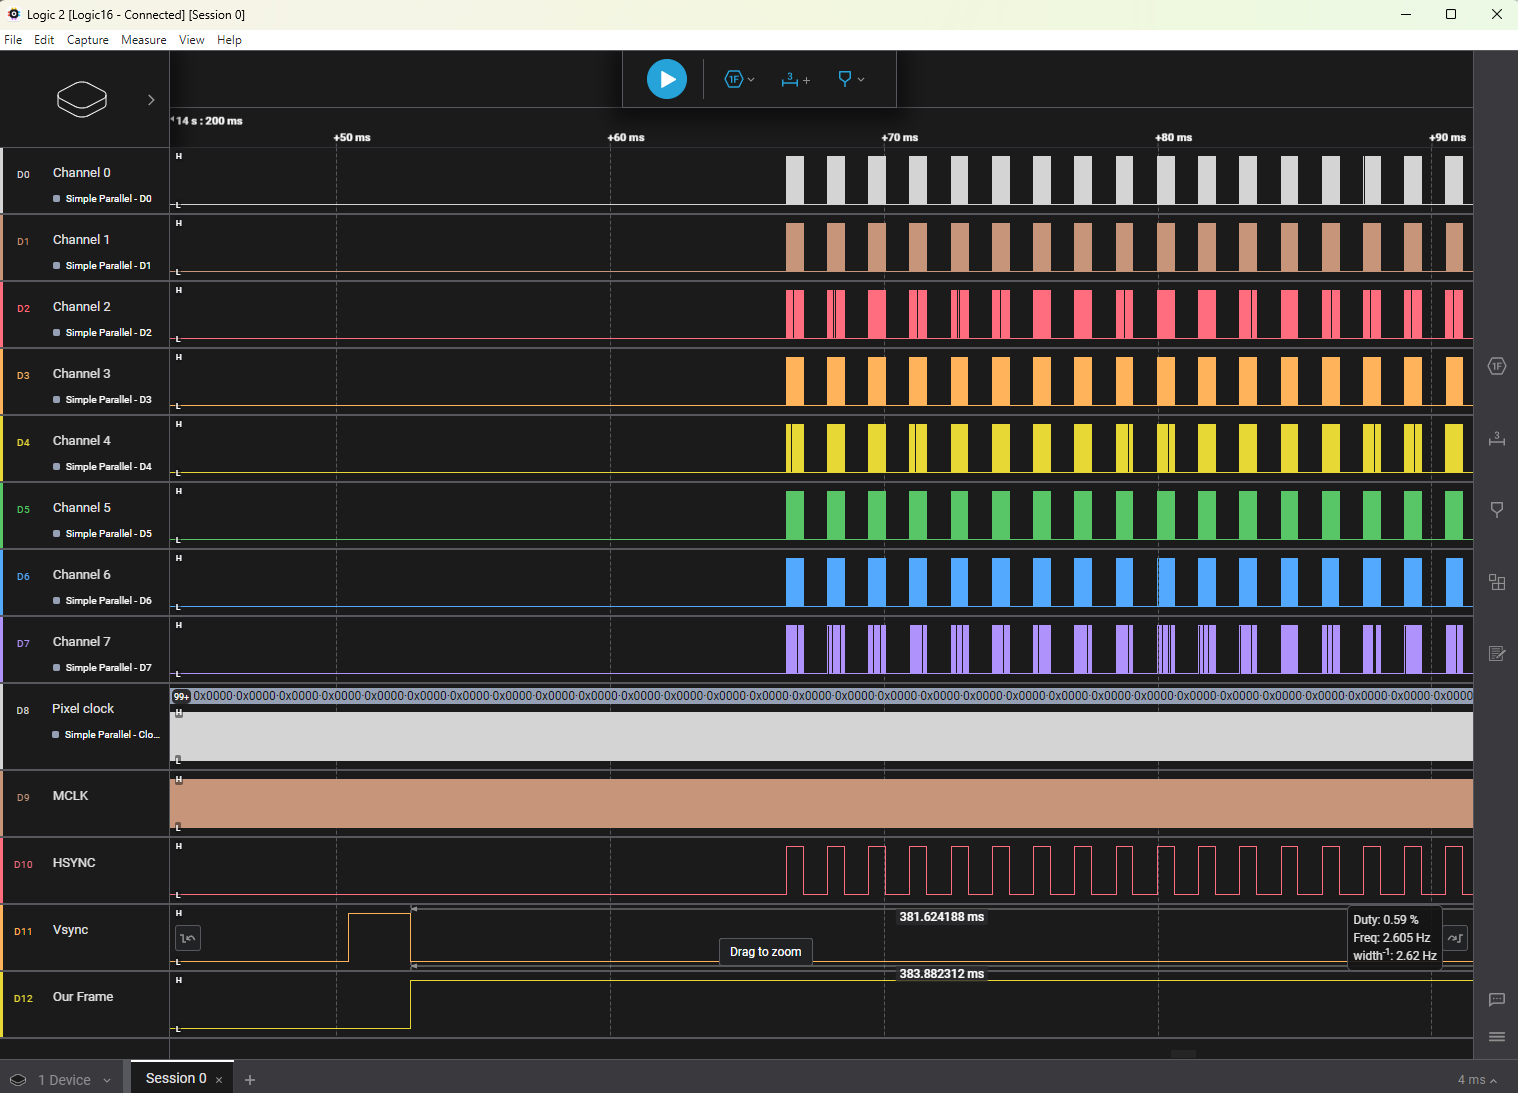Open the hamburger menu at the bottom right

[x=1496, y=1036]
